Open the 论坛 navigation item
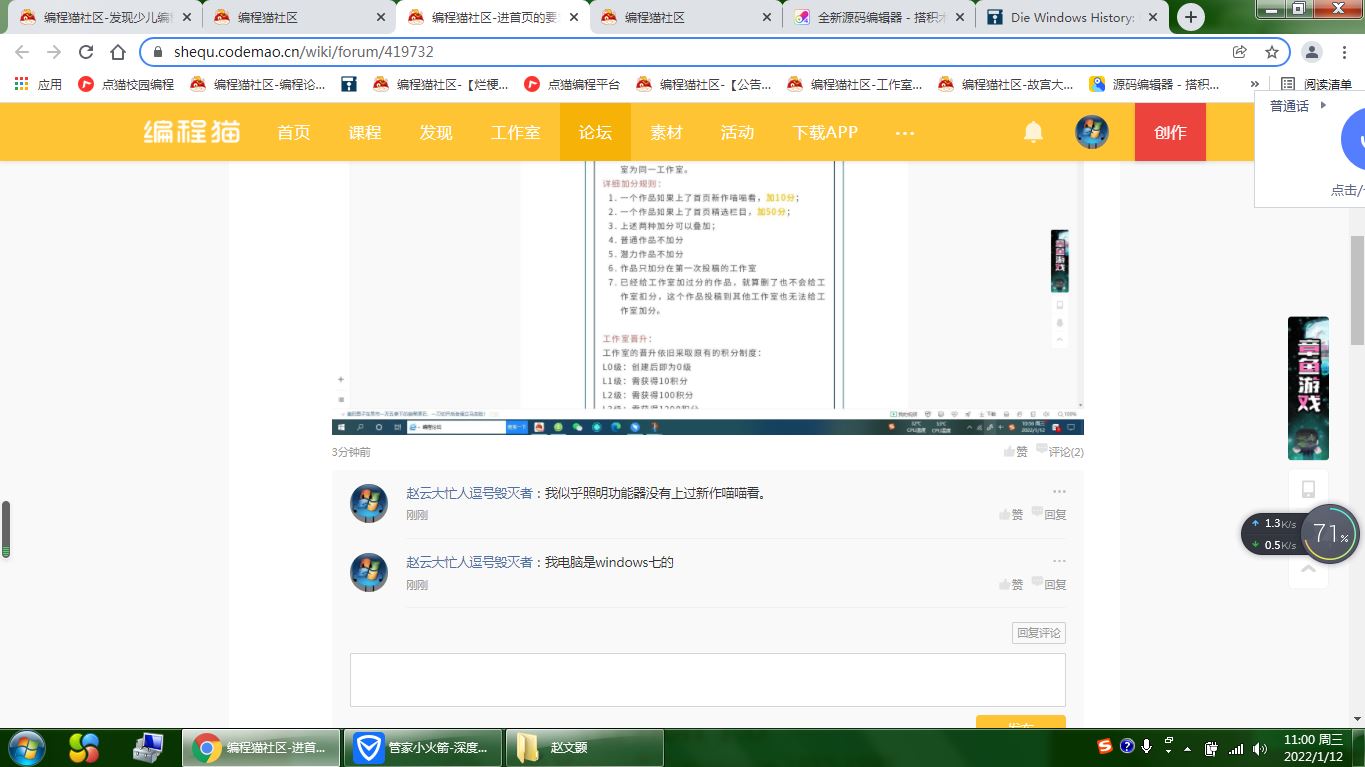 point(595,132)
